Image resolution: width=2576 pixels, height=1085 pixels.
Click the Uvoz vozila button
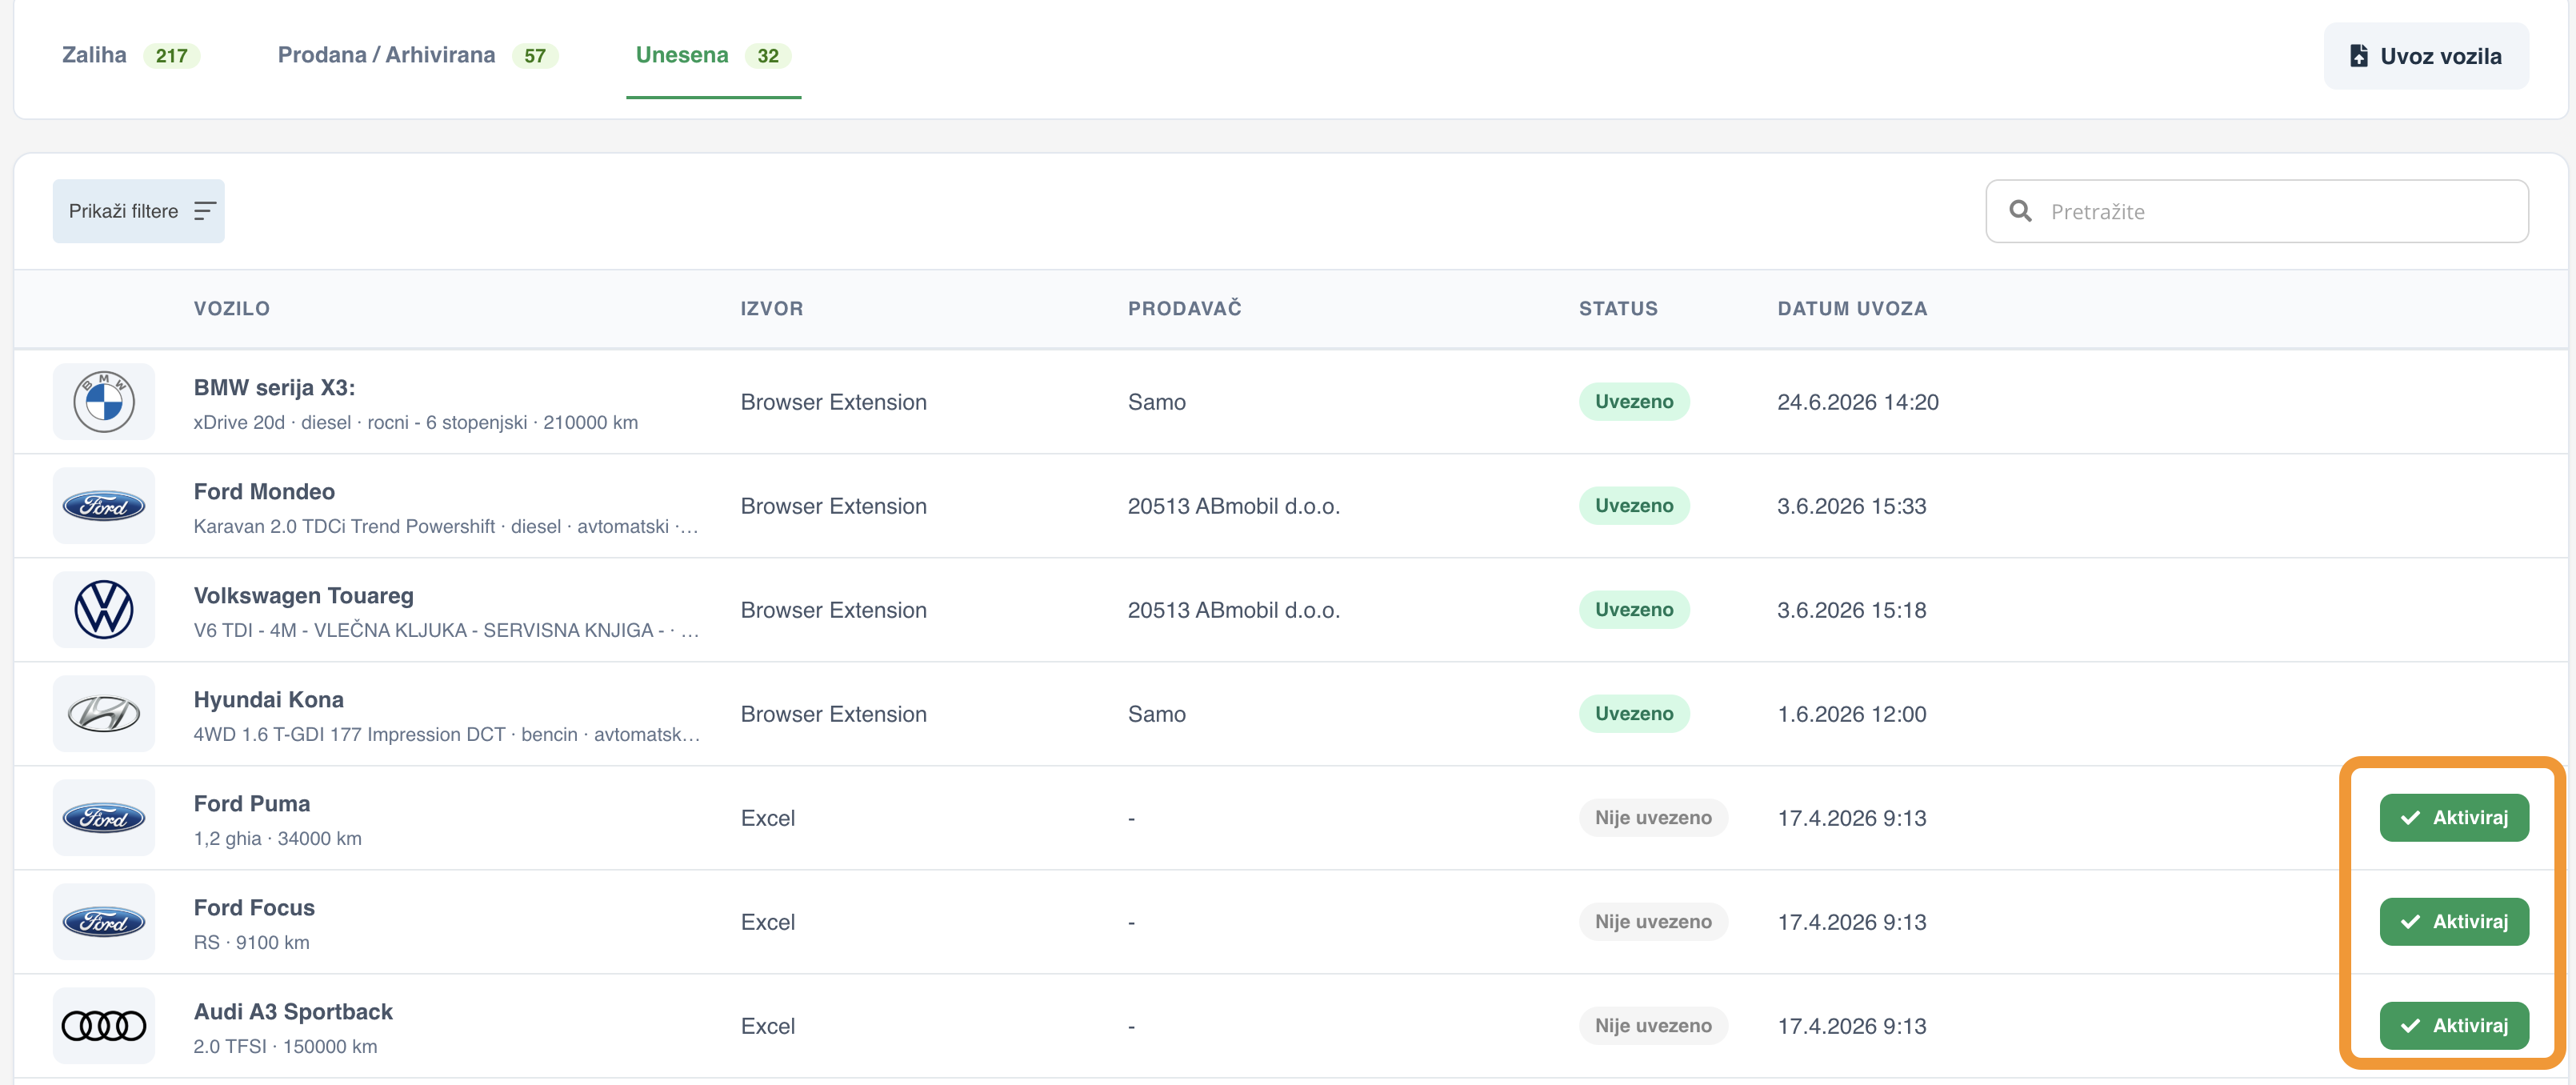point(2426,56)
